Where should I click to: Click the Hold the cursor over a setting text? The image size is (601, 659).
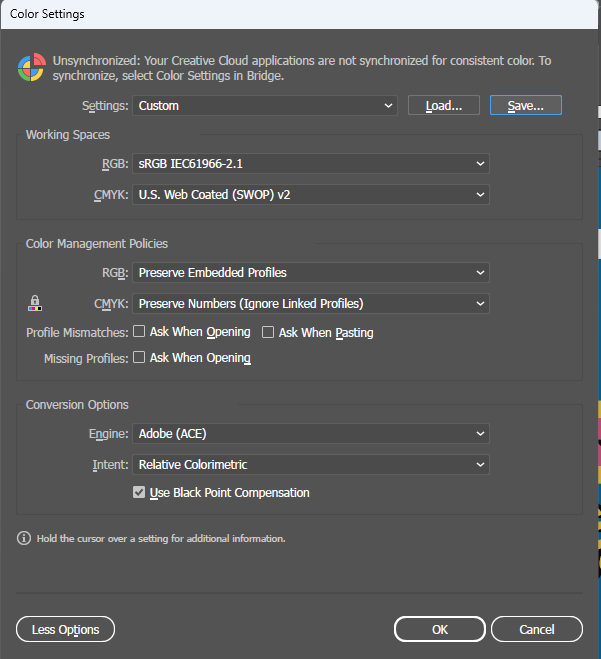point(161,538)
